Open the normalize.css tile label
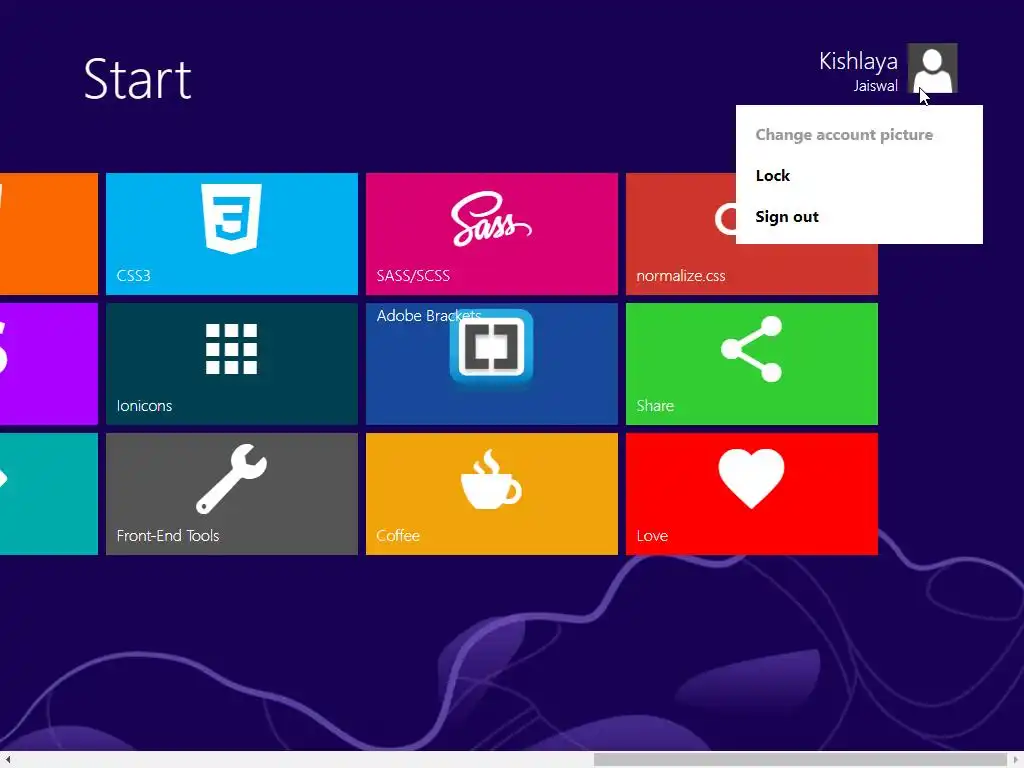 [x=680, y=276]
